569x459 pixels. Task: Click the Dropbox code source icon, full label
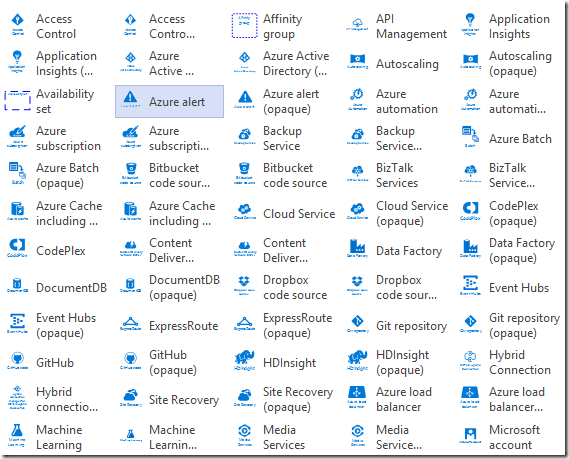[x=244, y=286]
